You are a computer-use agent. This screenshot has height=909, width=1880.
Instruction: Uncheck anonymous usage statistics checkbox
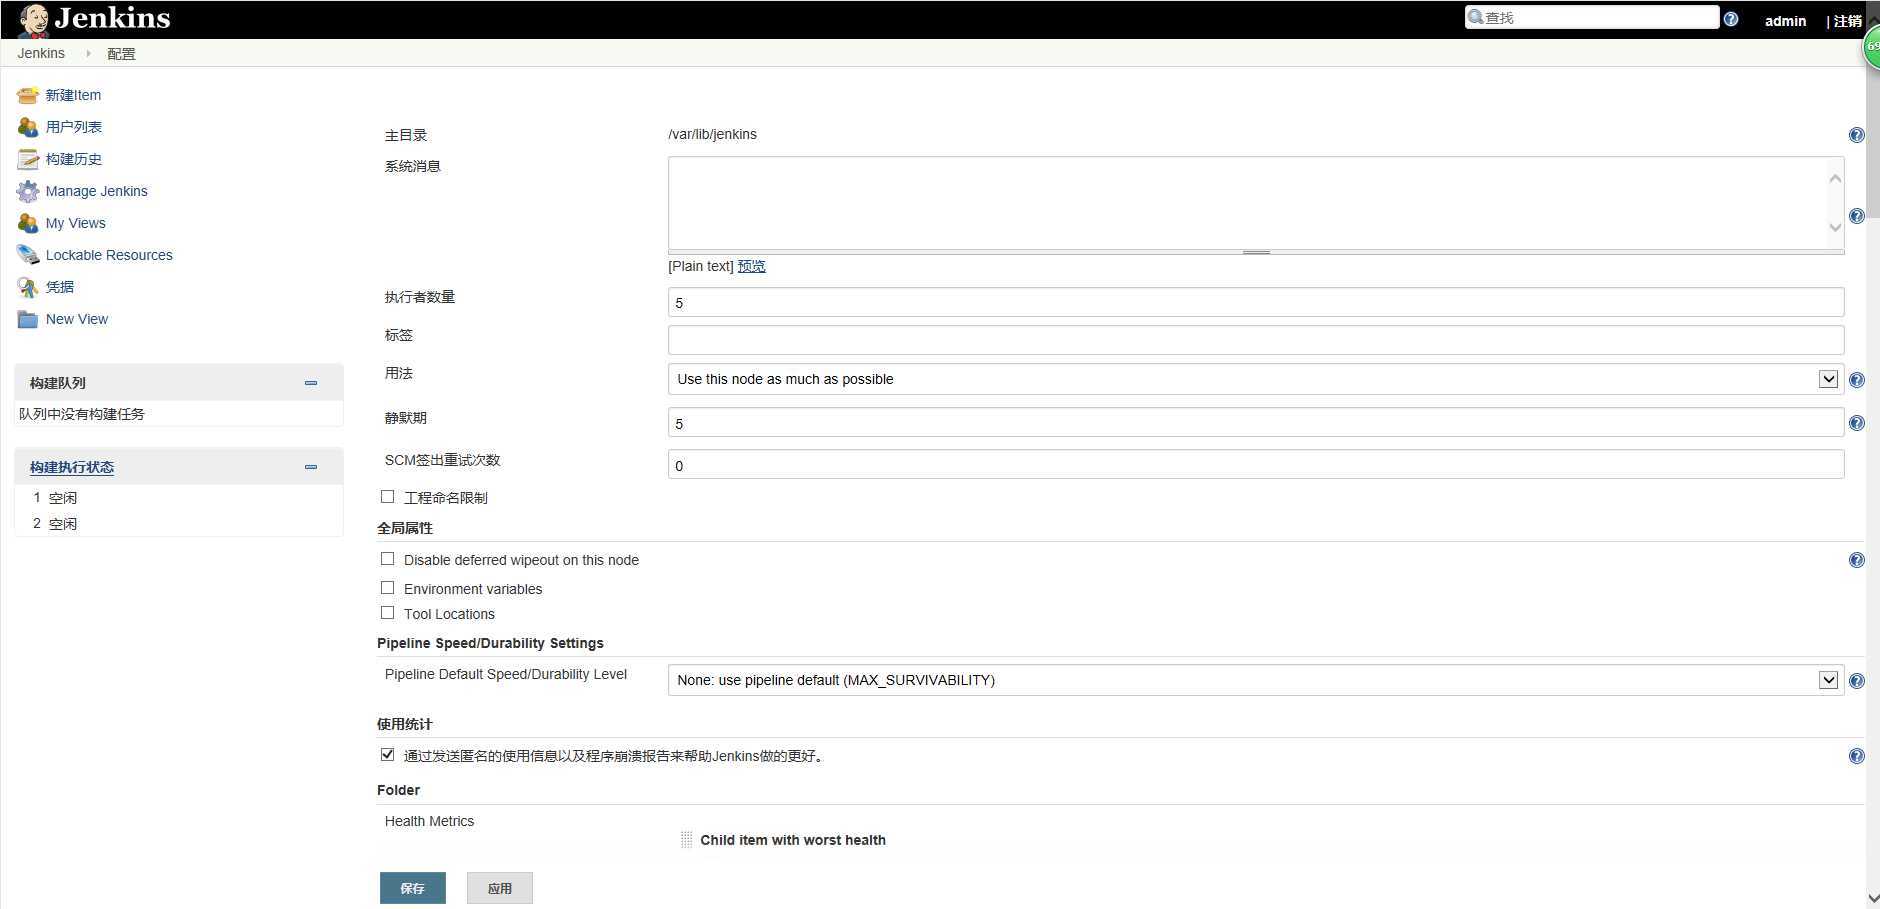click(x=387, y=755)
